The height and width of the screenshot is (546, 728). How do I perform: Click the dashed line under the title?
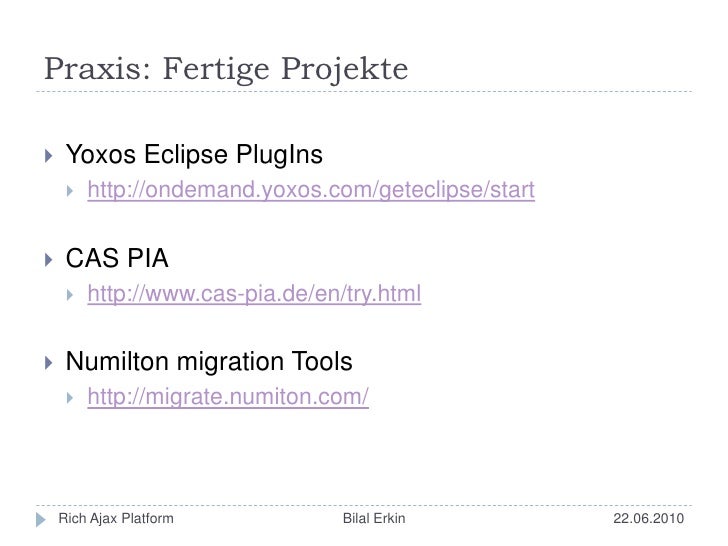pyautogui.click(x=364, y=91)
